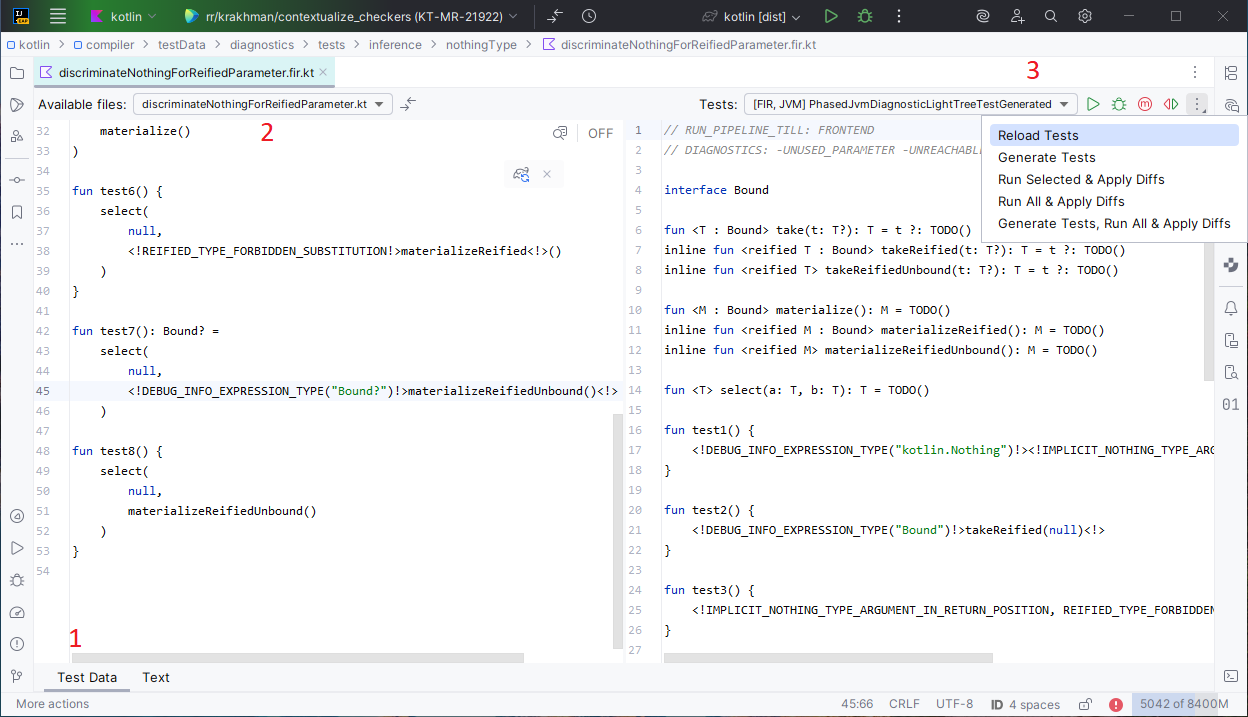The width and height of the screenshot is (1248, 717).
Task: Open the more test actions vertical dots button
Action: click(1197, 104)
